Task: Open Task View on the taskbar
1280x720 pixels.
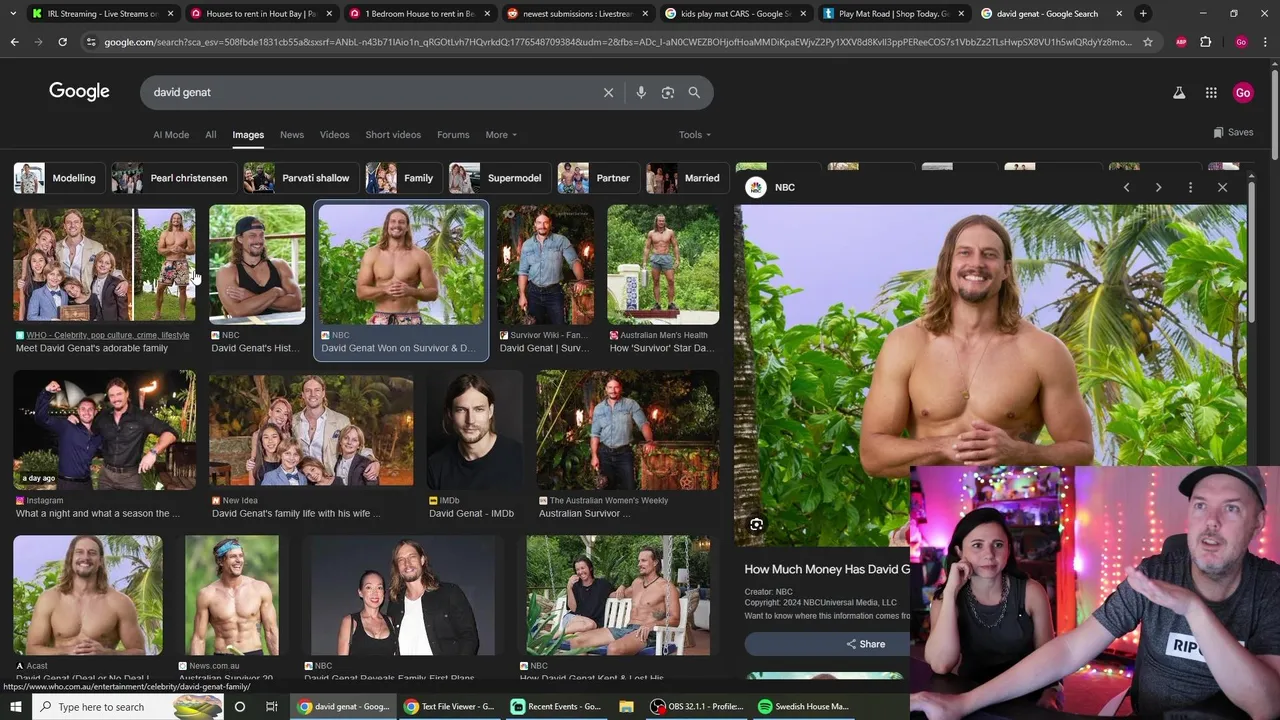Action: (271, 706)
